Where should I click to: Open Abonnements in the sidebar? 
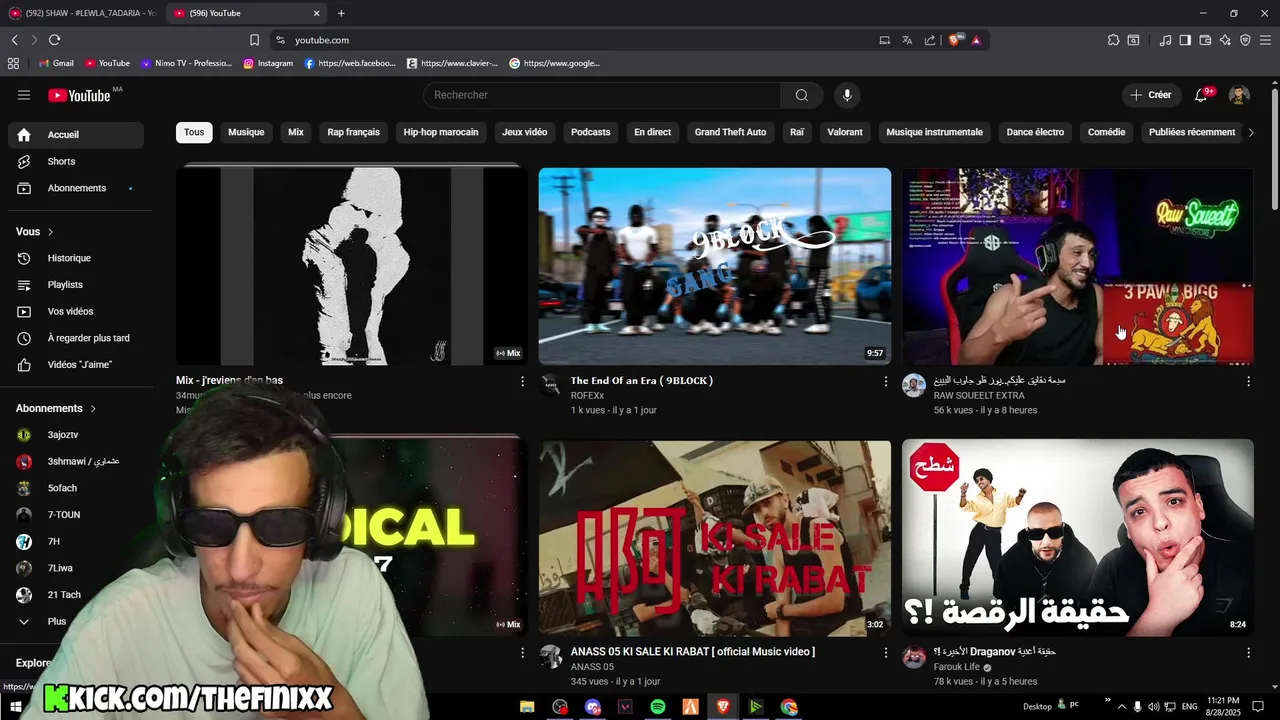point(76,188)
